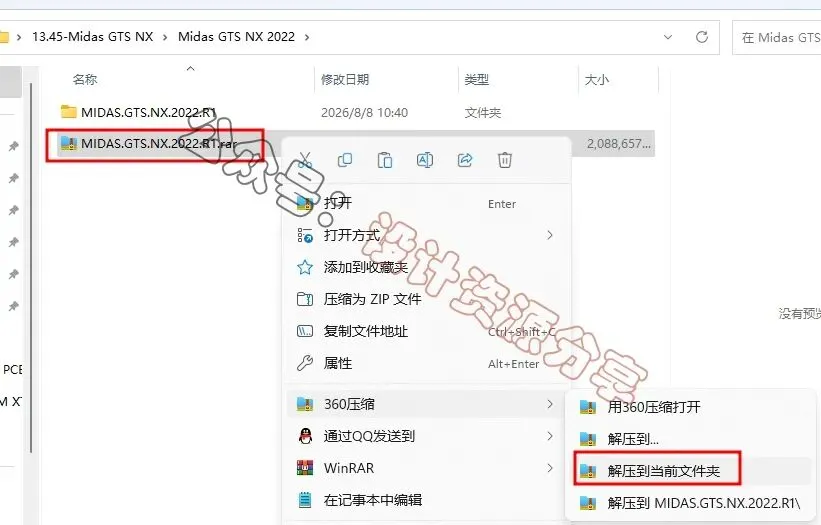Click the Delete trash icon in context menu
The height and width of the screenshot is (525, 821).
tap(505, 160)
